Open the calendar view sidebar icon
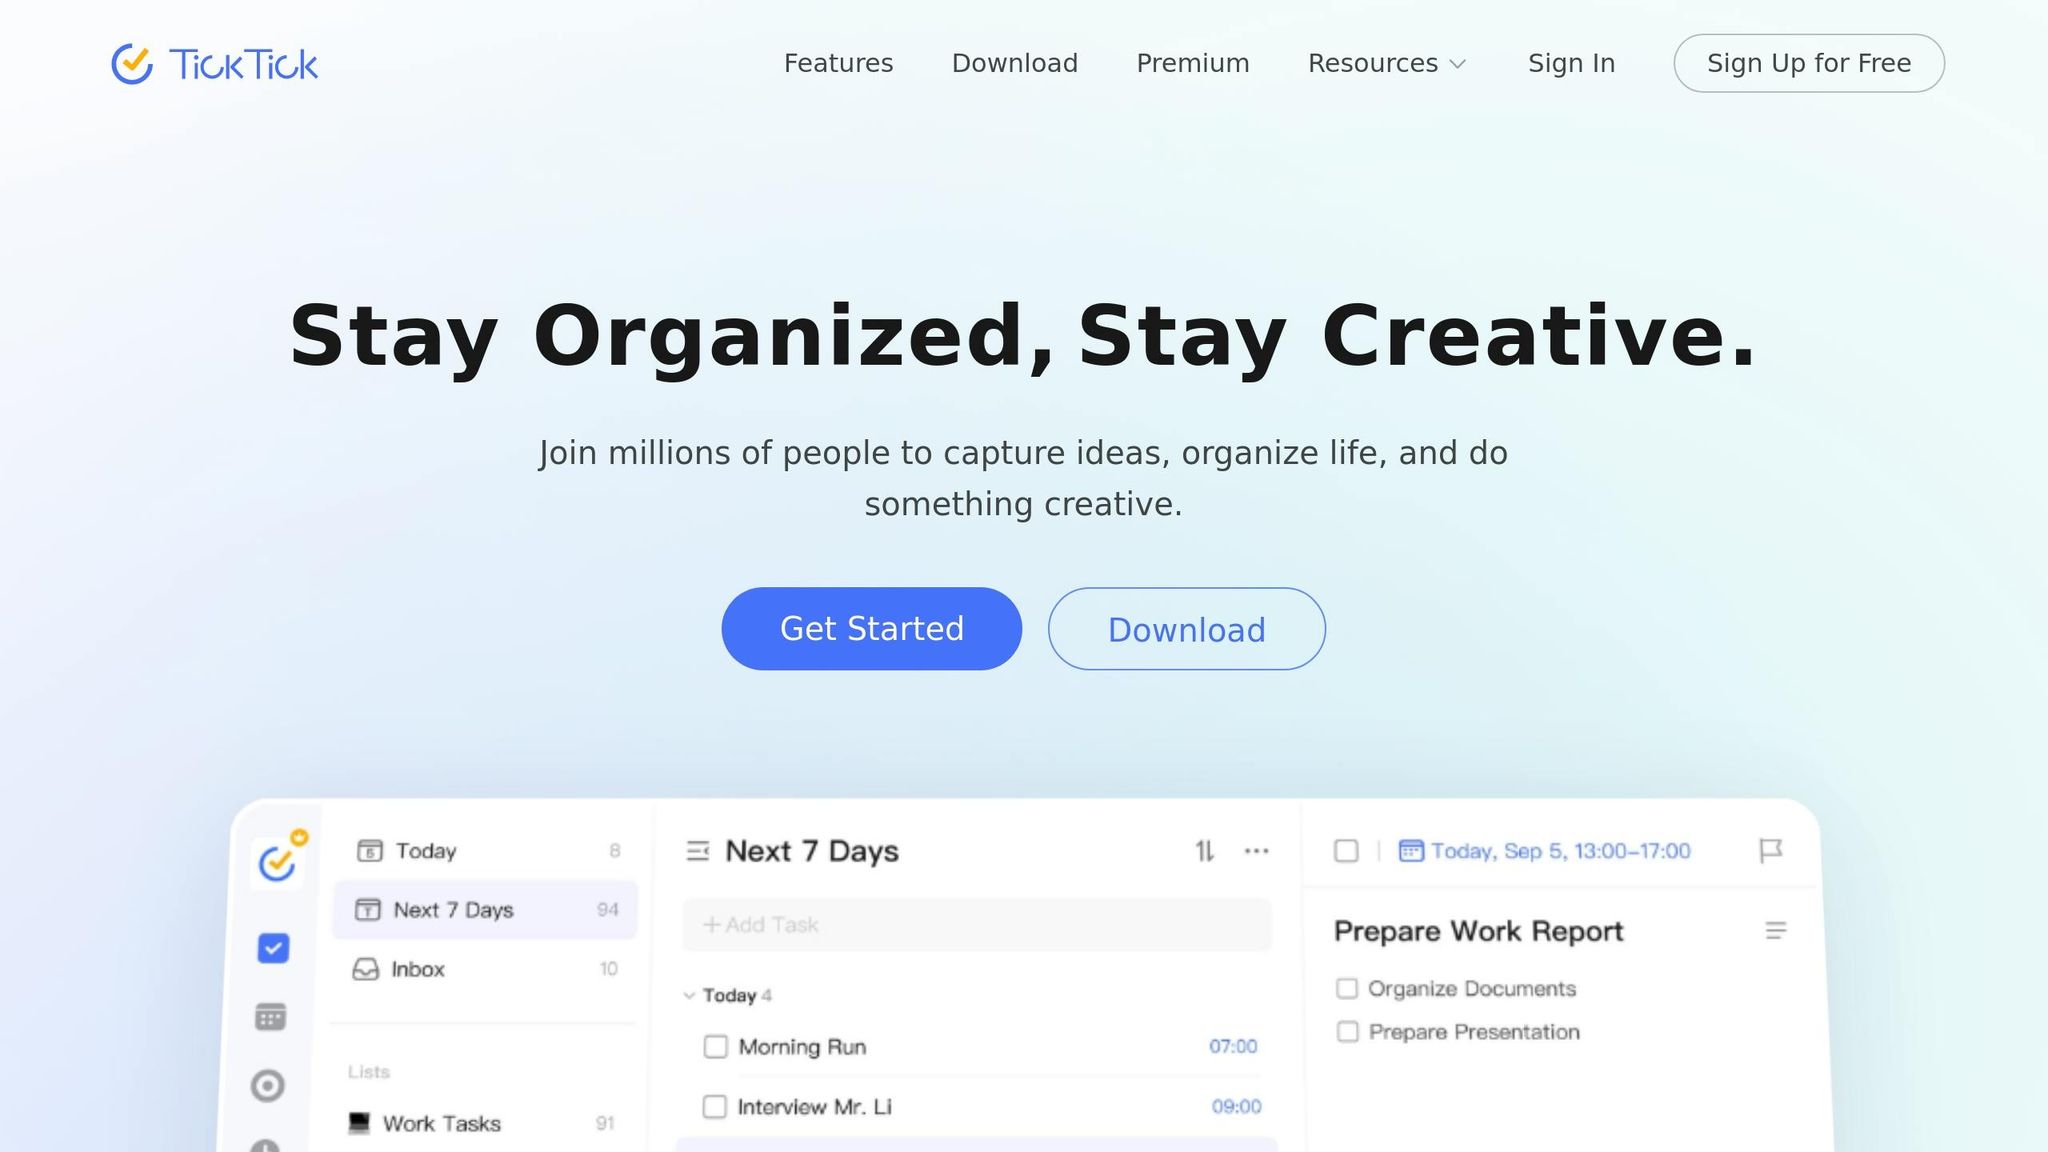The width and height of the screenshot is (2048, 1152). [271, 1017]
